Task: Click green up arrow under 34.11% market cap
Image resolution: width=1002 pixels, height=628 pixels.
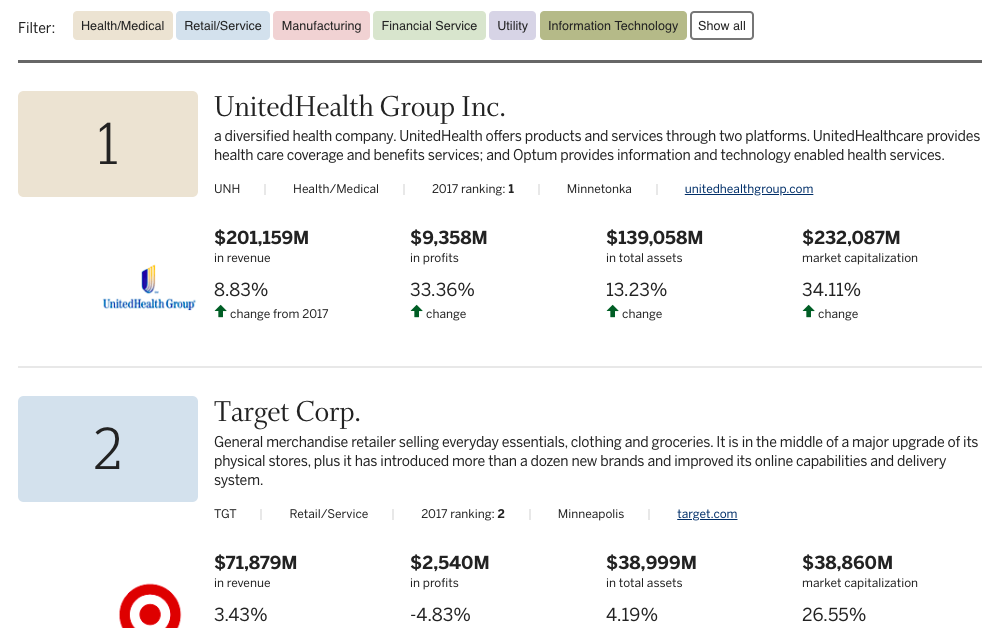Action: [x=809, y=312]
